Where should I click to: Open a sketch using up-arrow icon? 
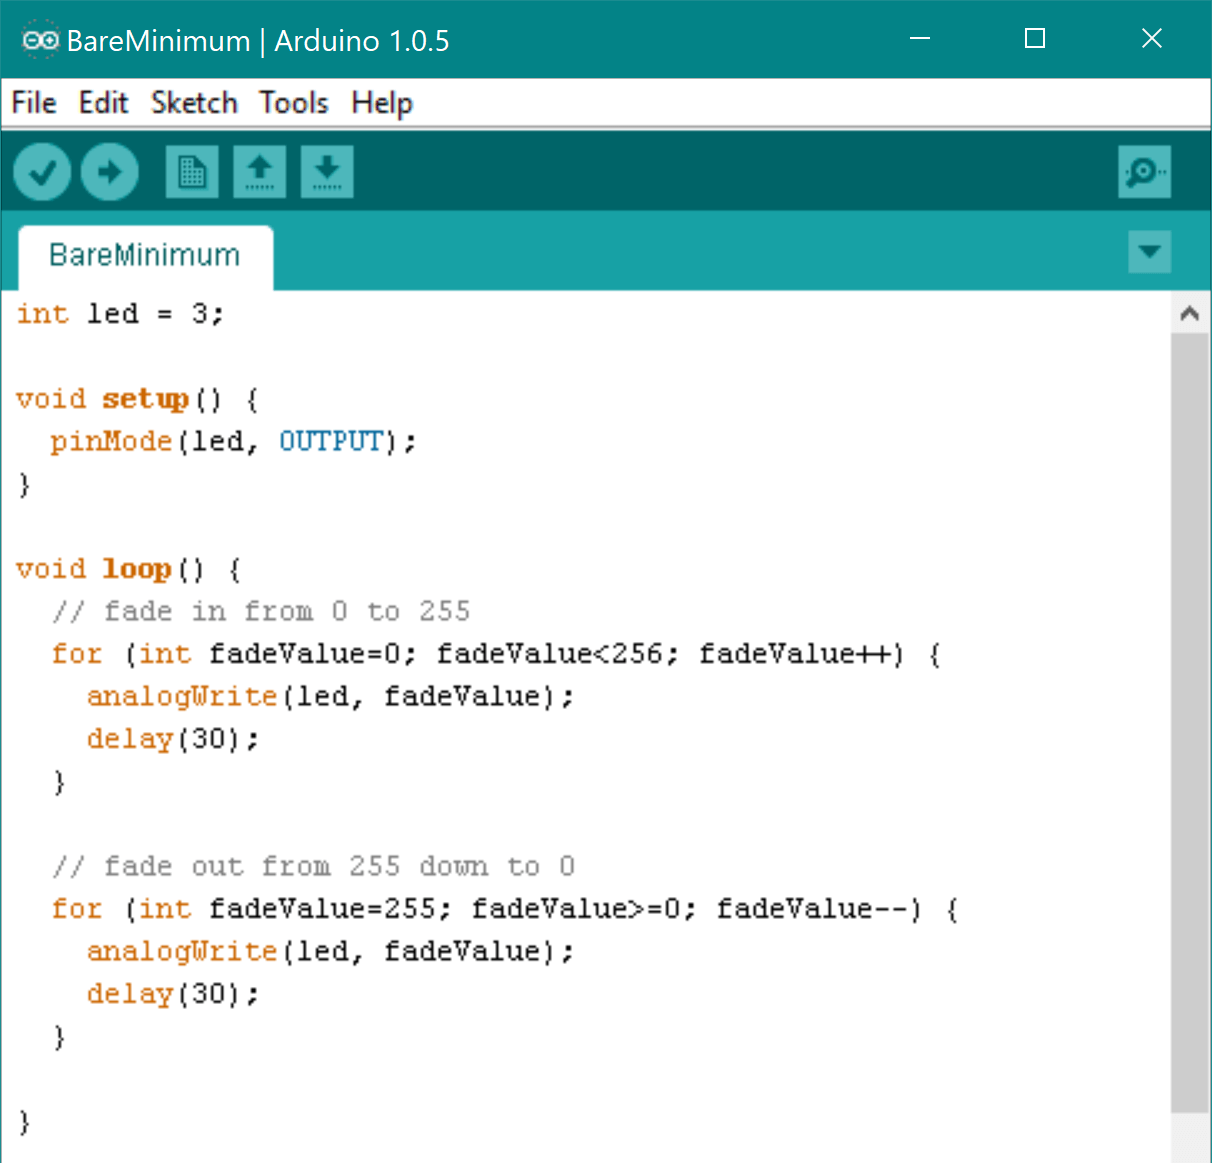coord(260,172)
